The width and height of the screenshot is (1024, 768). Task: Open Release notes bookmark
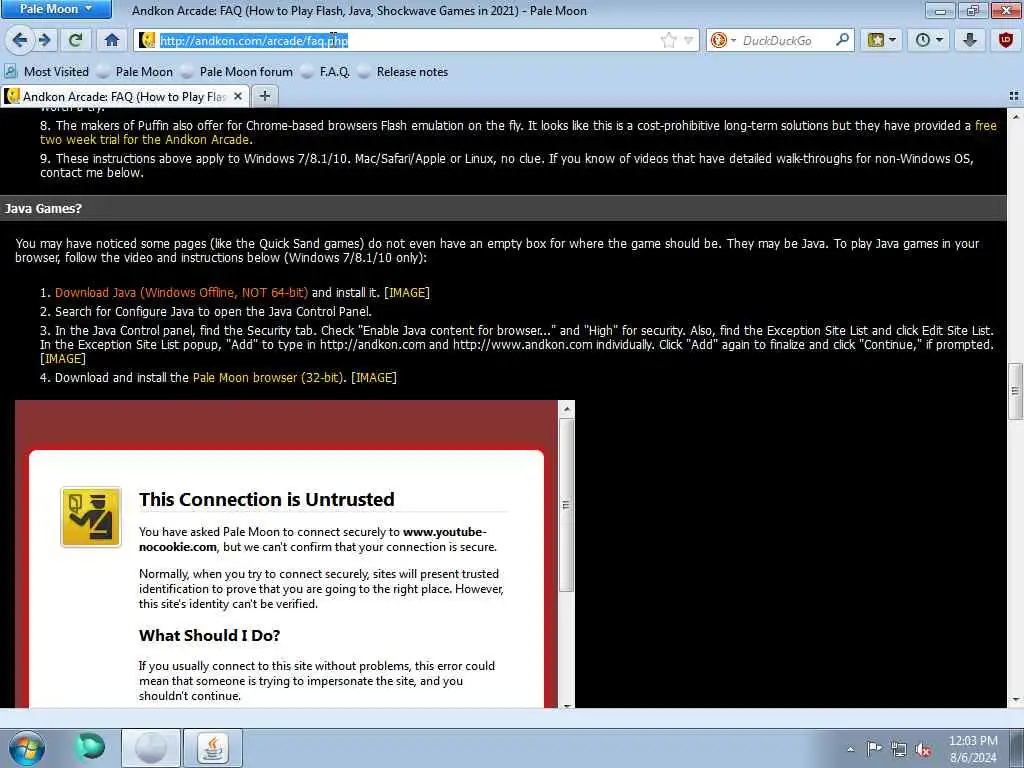point(404,72)
